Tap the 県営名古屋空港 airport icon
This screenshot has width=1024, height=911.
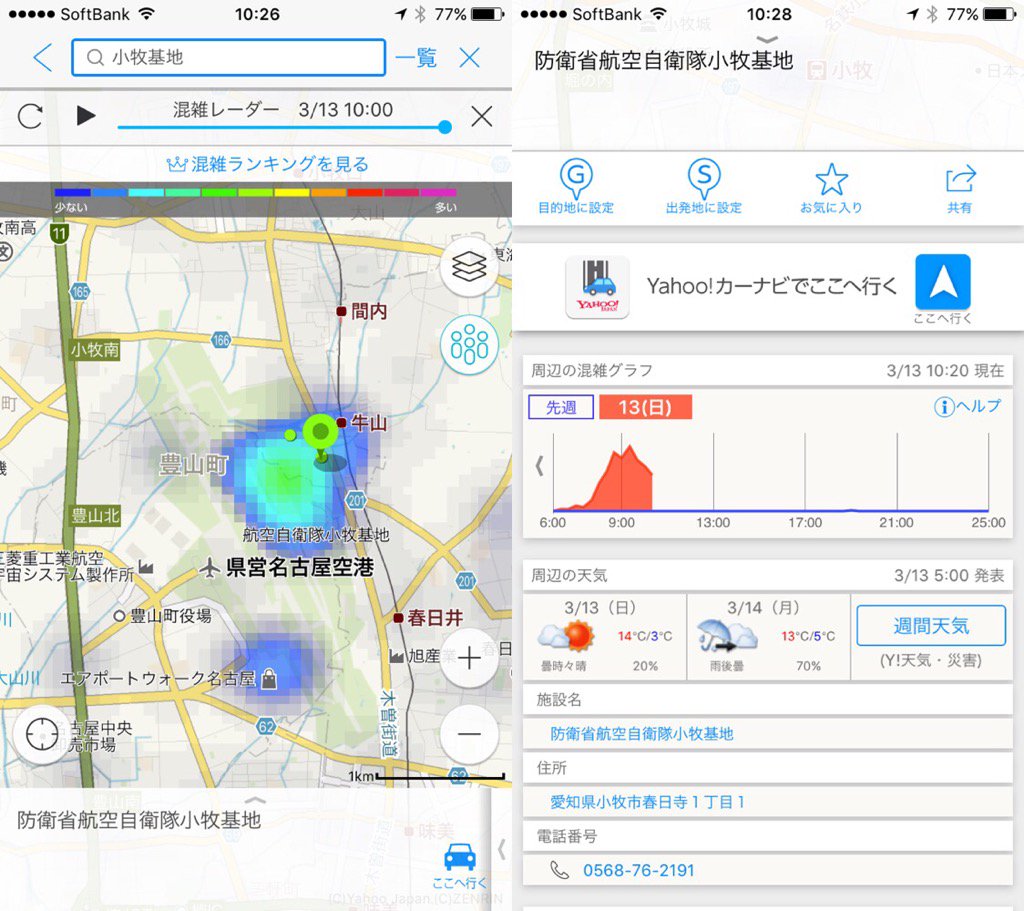pyautogui.click(x=210, y=567)
